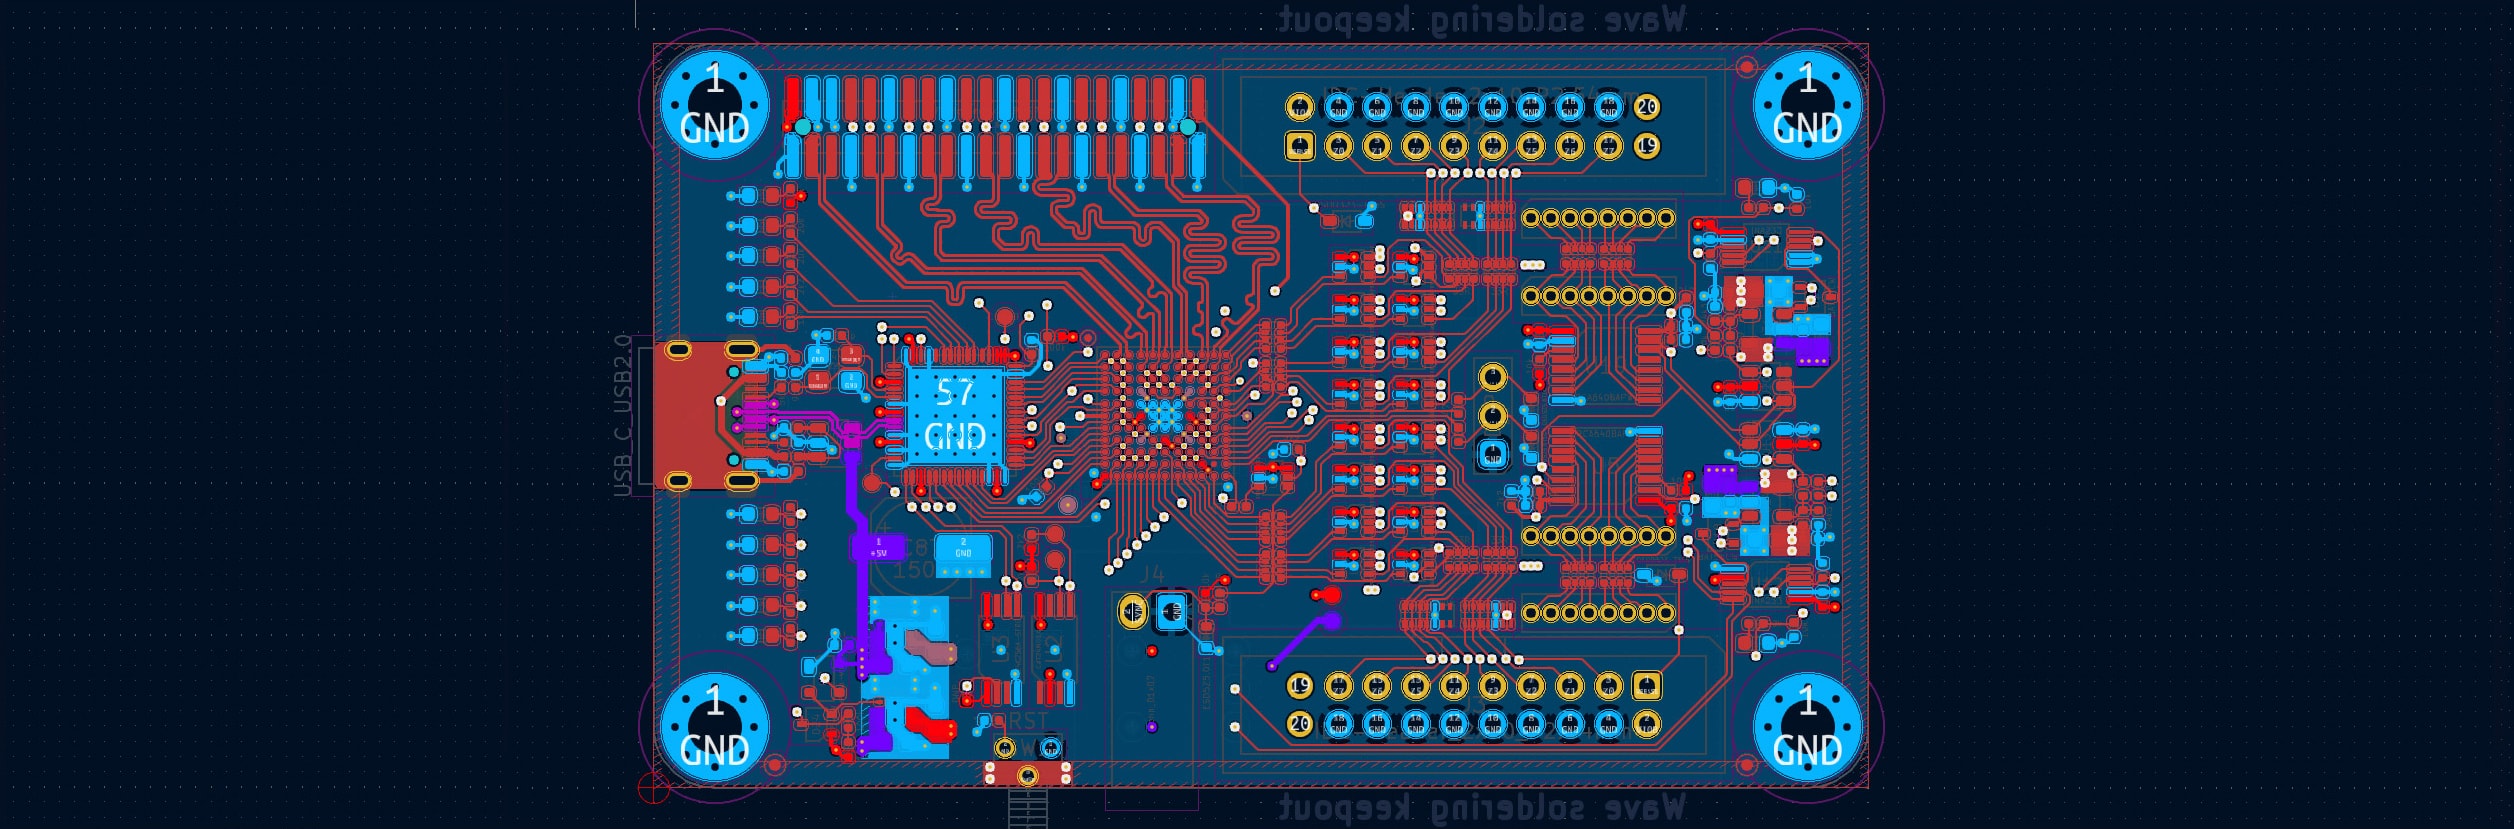Image resolution: width=2514 pixels, height=829 pixels.
Task: Select pad 20 of the lower pin header
Action: (x=1299, y=723)
